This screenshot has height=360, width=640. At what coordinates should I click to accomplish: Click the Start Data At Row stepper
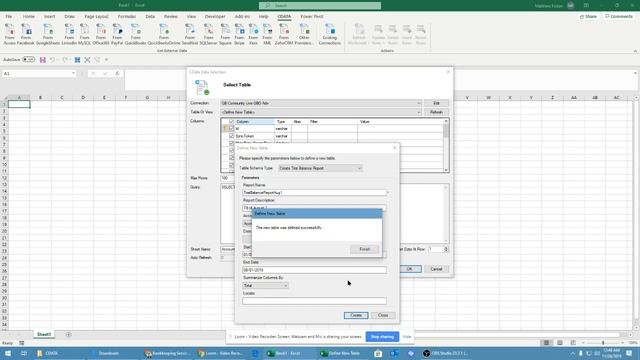(446, 249)
